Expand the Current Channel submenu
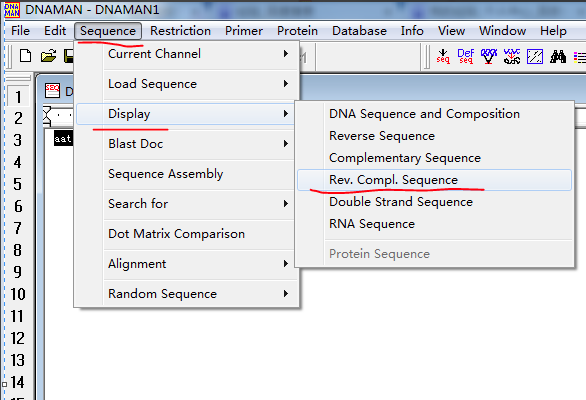The image size is (586, 400). [x=187, y=54]
